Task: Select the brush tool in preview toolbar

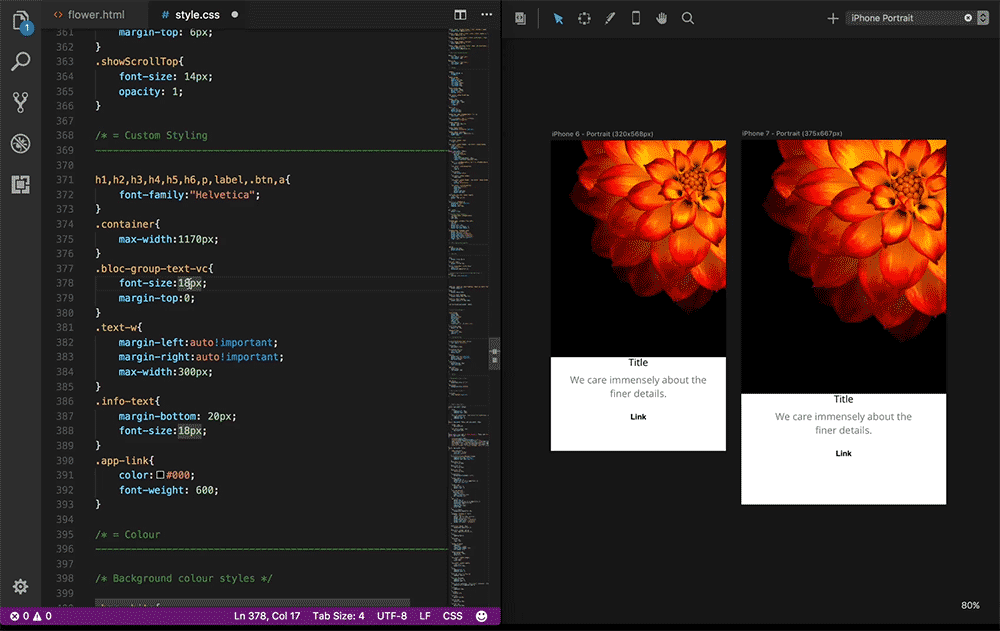Action: (x=610, y=19)
